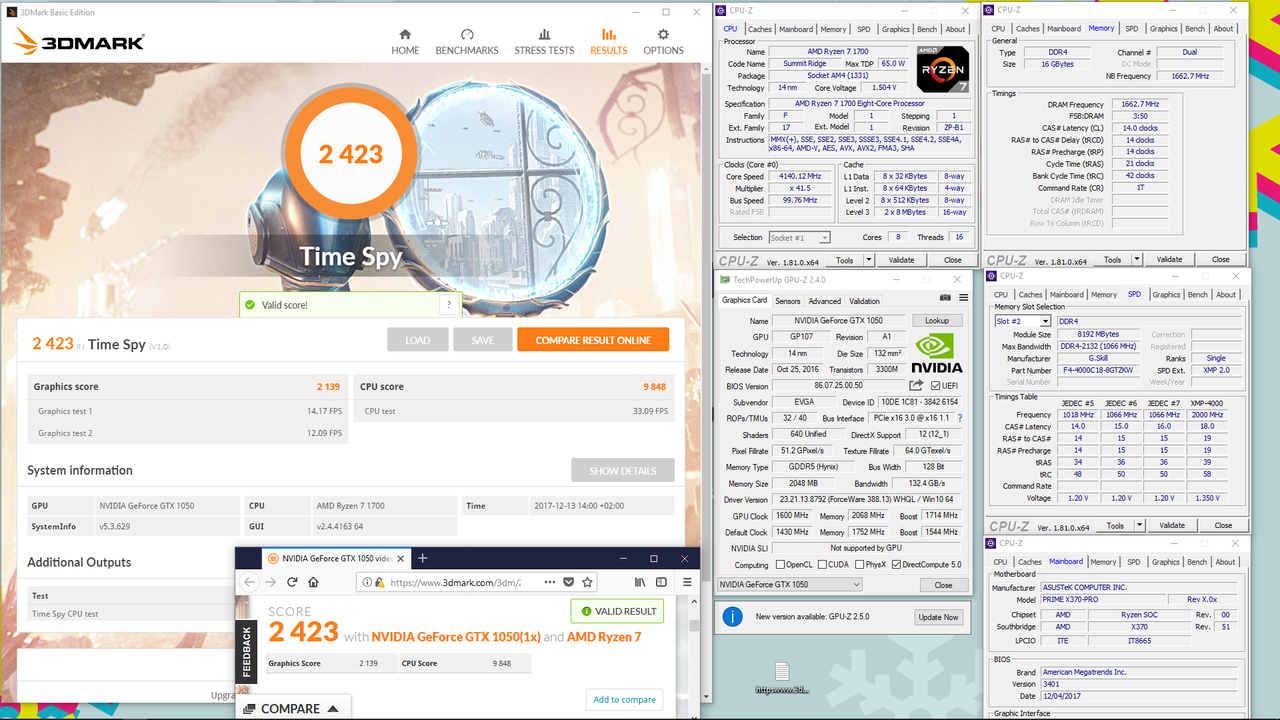Toggle OpenCL checkbox in GPU-Z

781,565
